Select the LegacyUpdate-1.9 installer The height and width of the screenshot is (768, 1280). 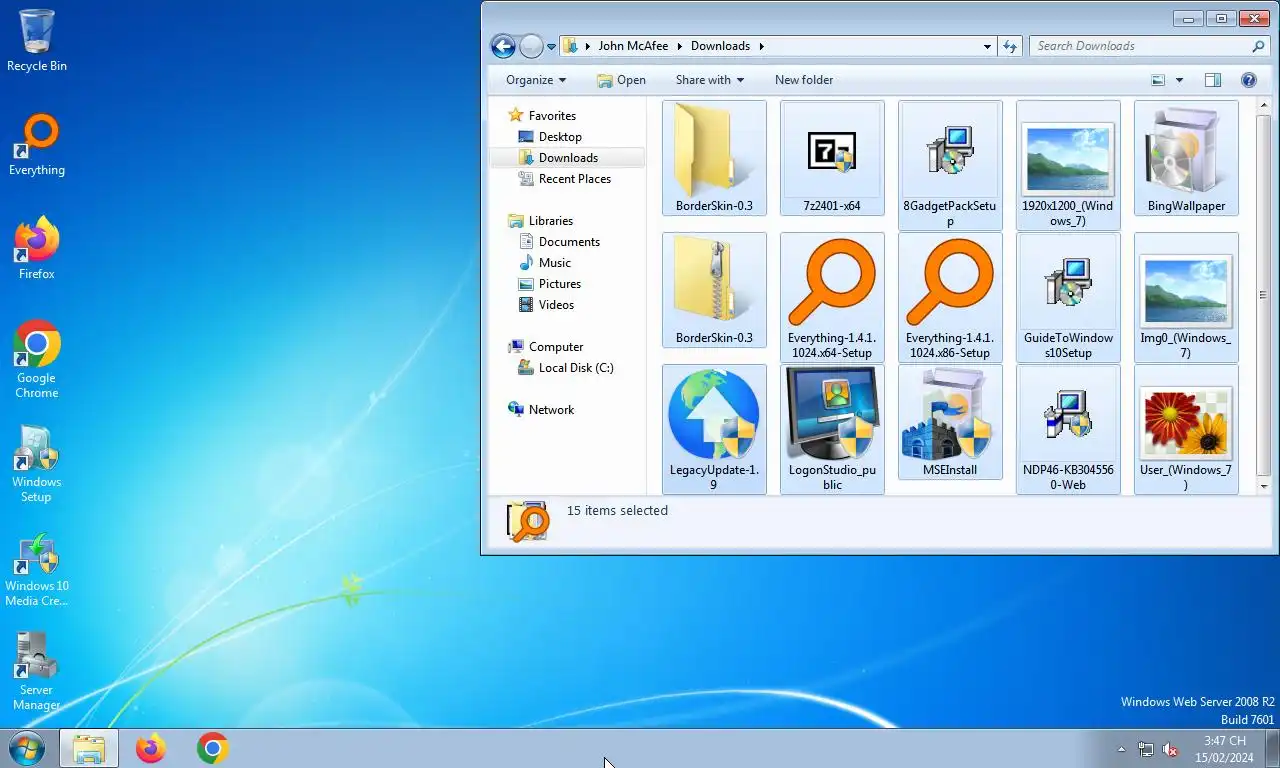click(x=714, y=429)
